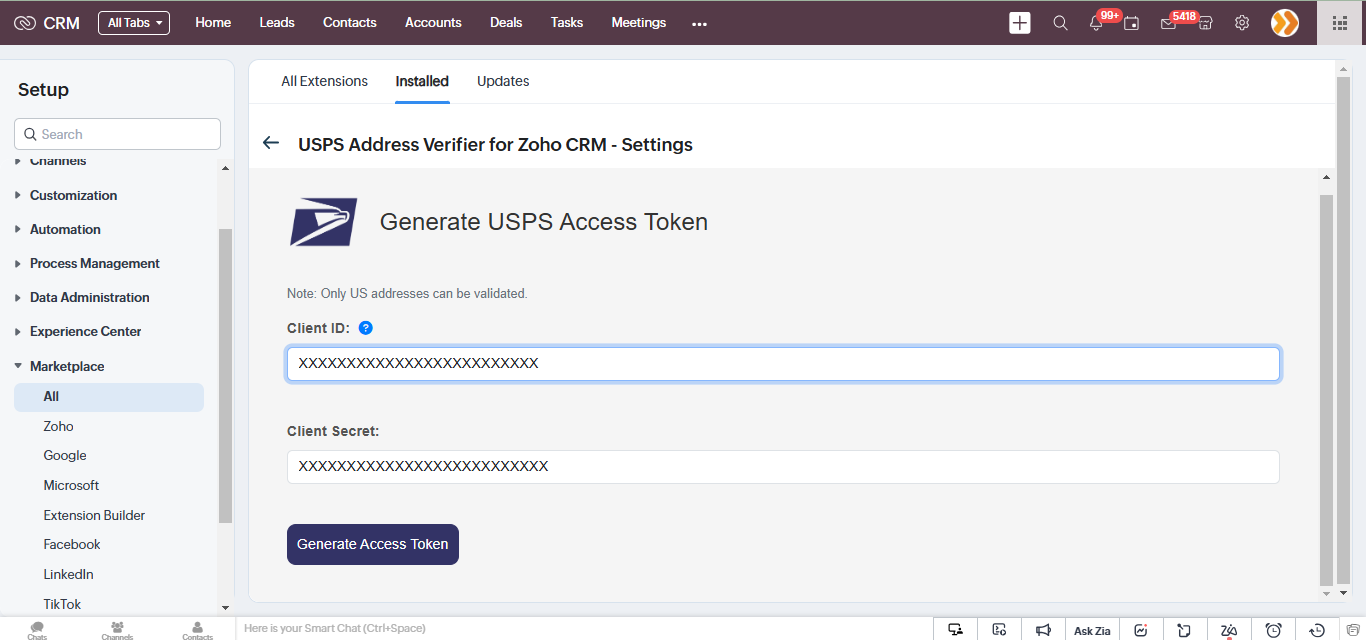This screenshot has height=640, width=1366.
Task: Open the Leads module
Action: [277, 23]
